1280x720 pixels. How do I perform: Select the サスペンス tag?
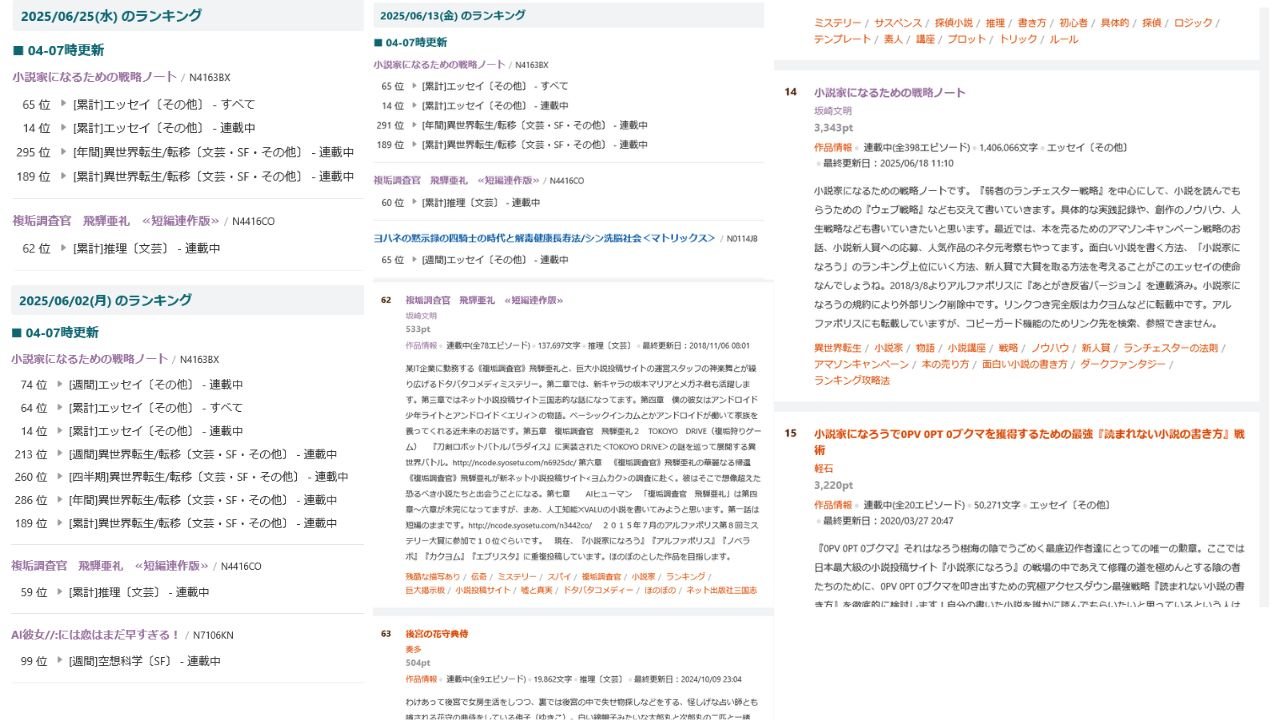pyautogui.click(x=898, y=22)
